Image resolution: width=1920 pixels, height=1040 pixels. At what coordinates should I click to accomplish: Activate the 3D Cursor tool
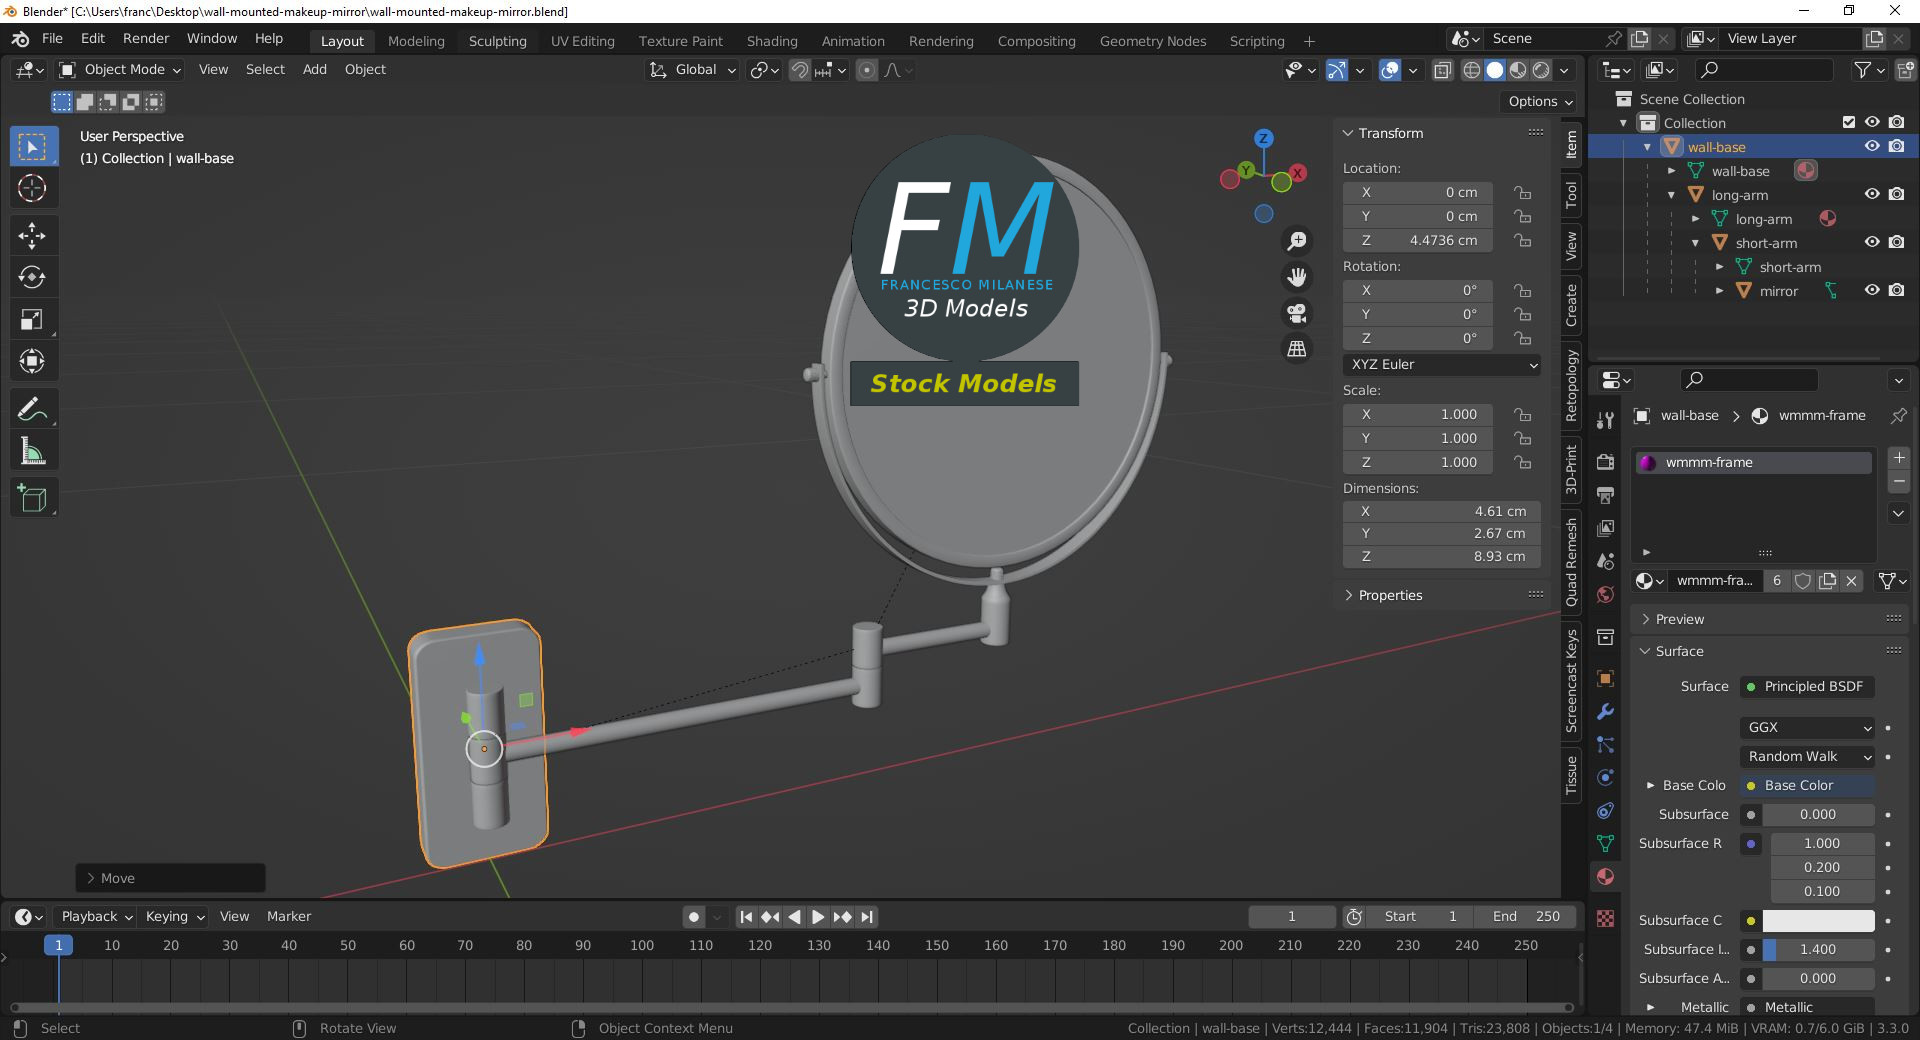(33, 188)
